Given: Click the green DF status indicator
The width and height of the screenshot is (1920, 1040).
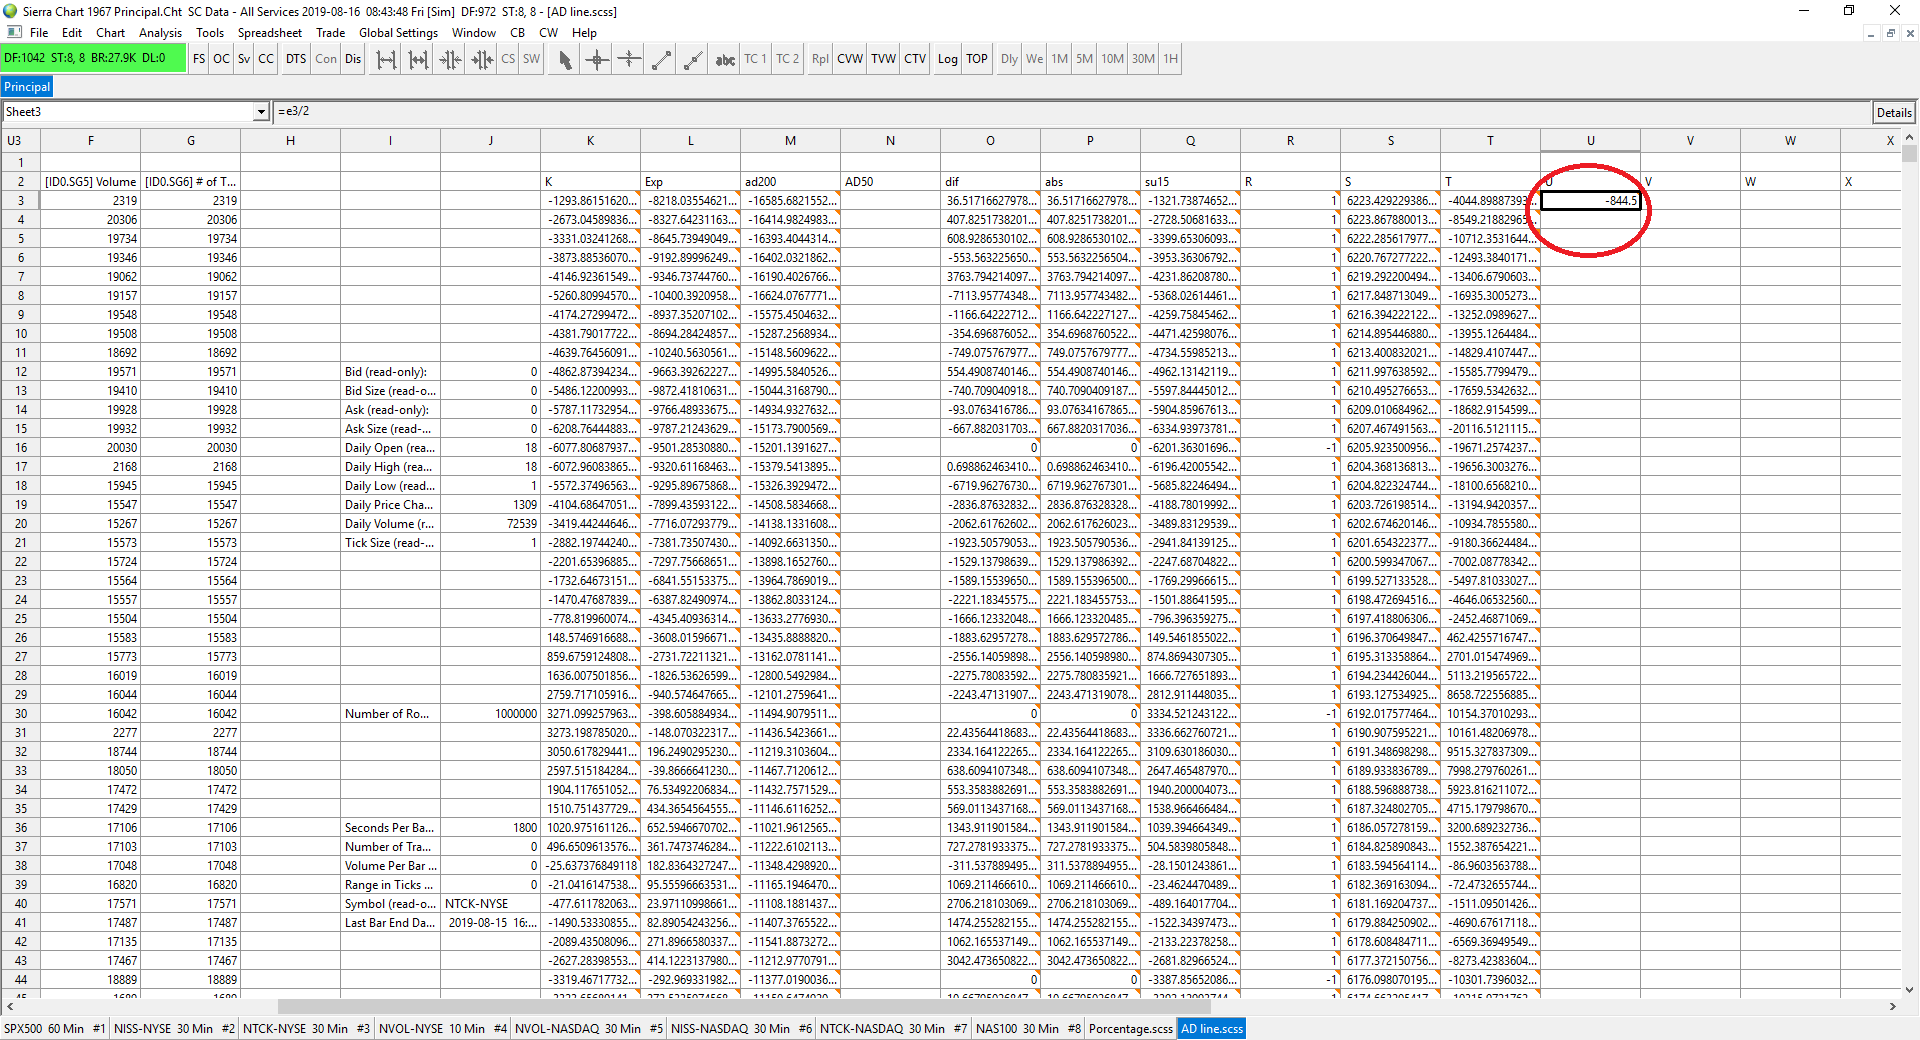Looking at the screenshot, I should coord(93,59).
